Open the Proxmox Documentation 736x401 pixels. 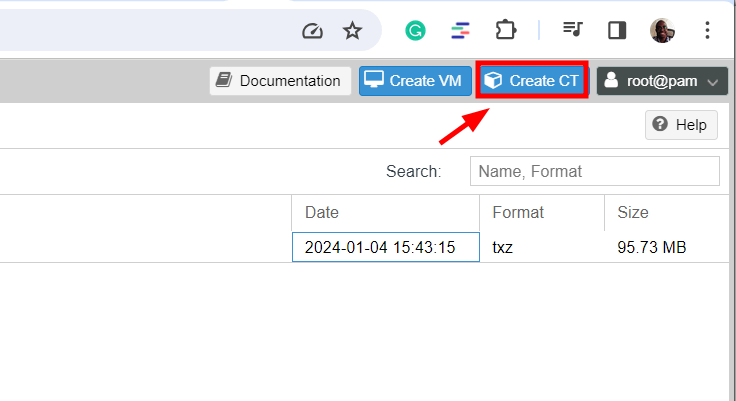[x=280, y=81]
